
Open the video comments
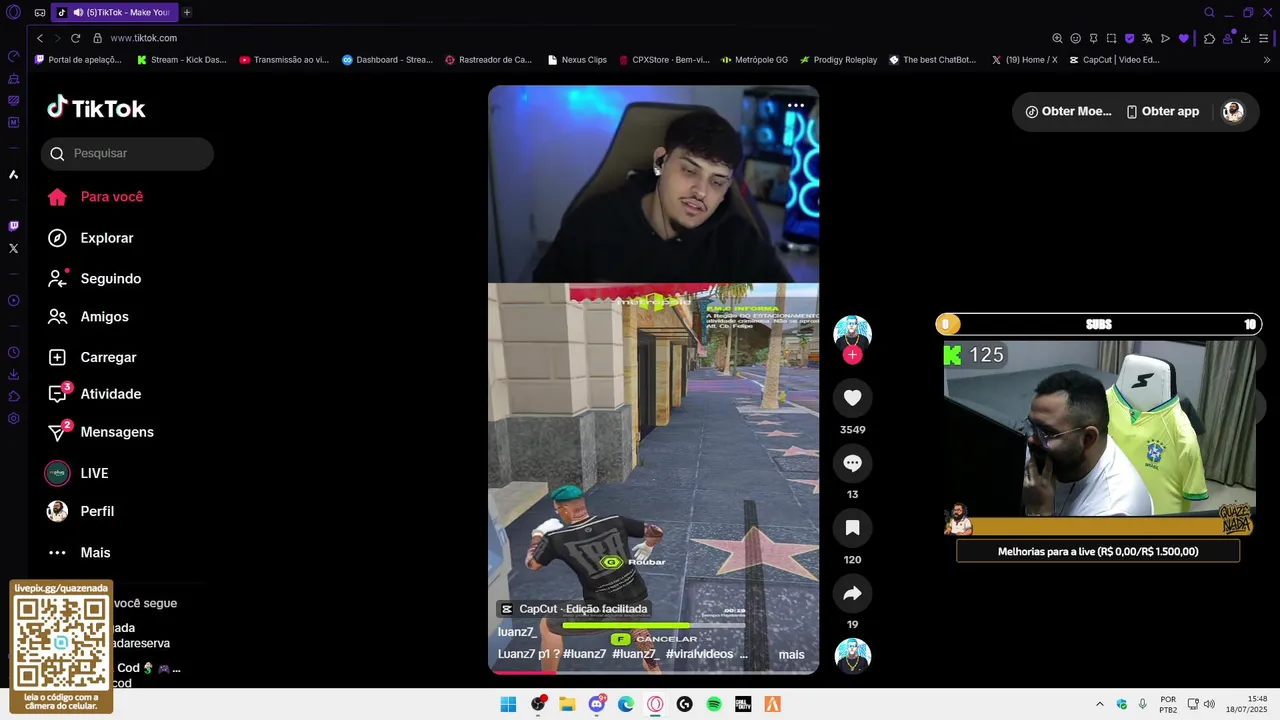pyautogui.click(x=852, y=463)
